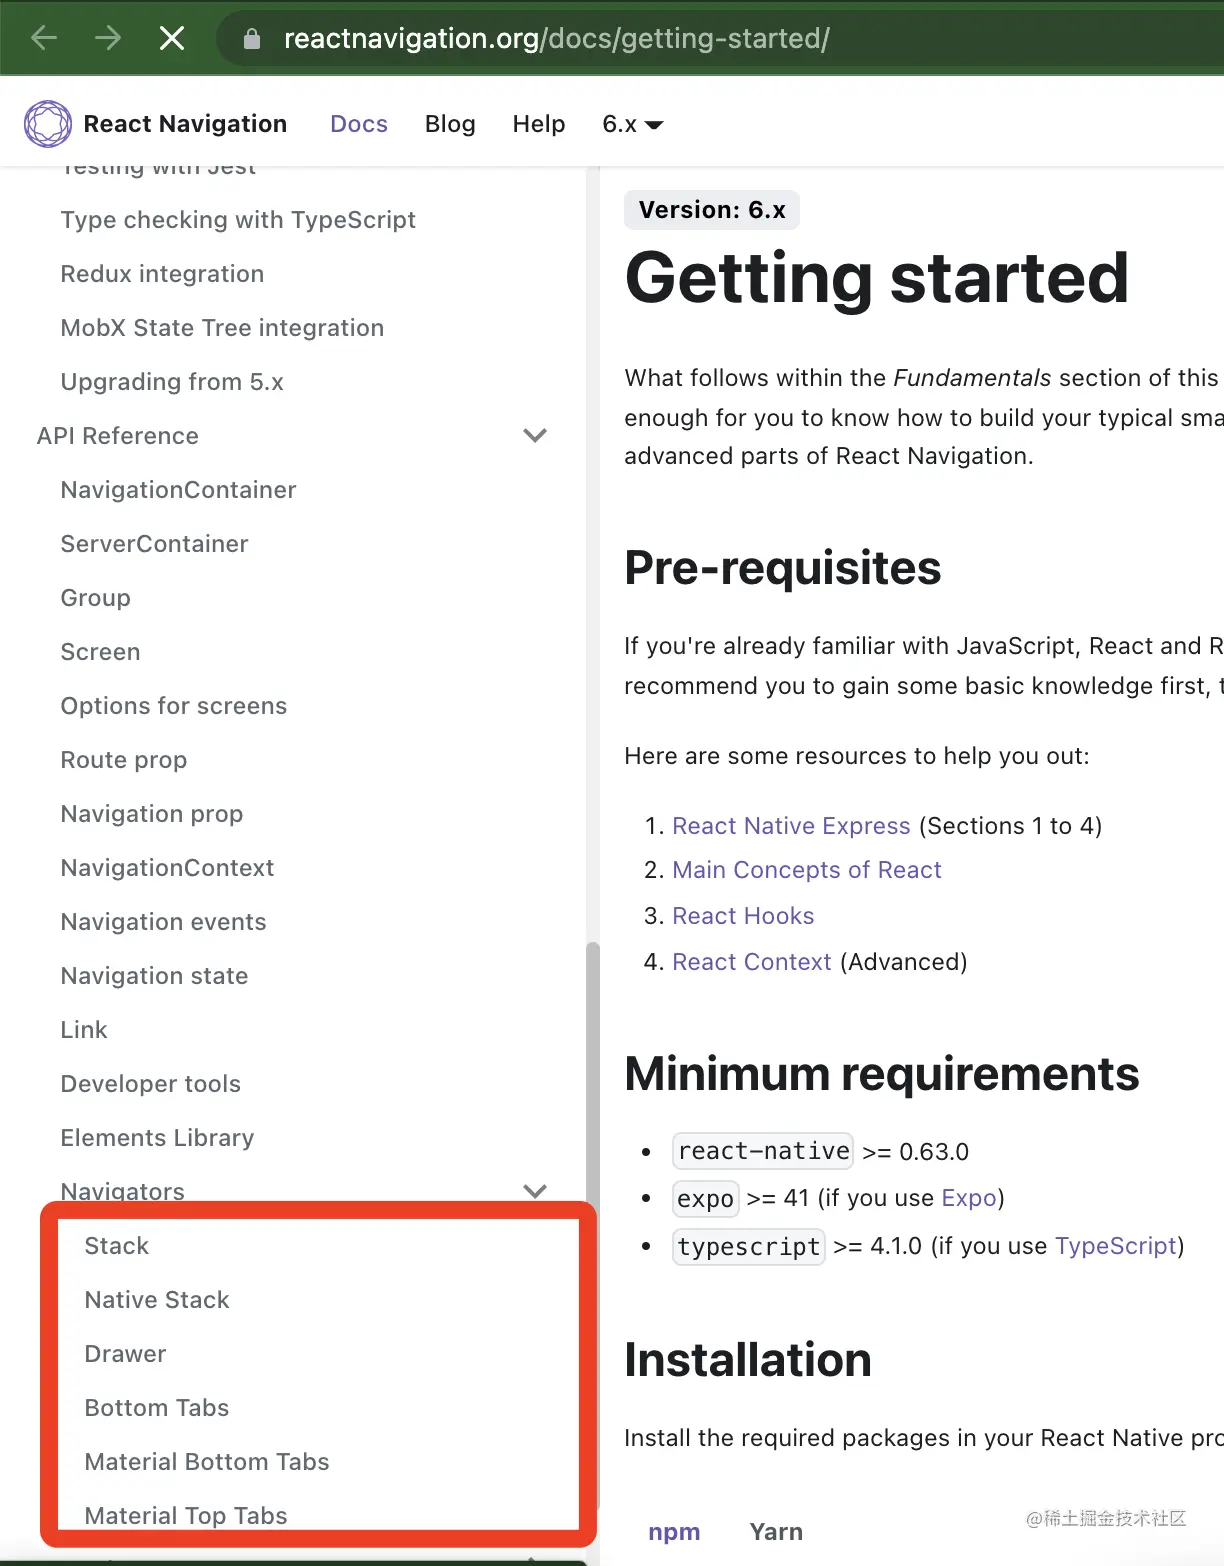Follow the Main Concepts of React link

[x=806, y=870]
